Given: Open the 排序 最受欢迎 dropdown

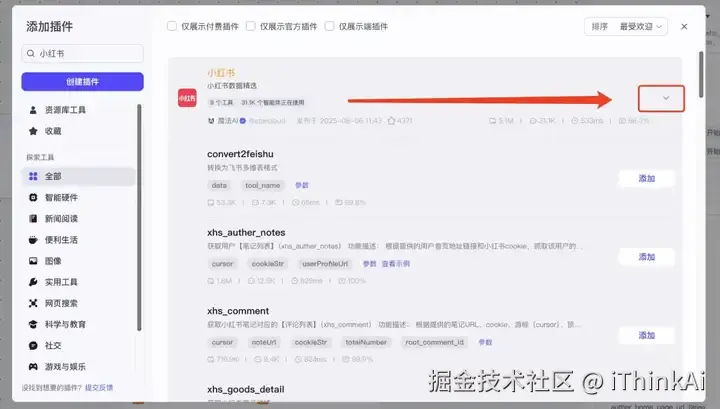Looking at the screenshot, I should coord(626,27).
